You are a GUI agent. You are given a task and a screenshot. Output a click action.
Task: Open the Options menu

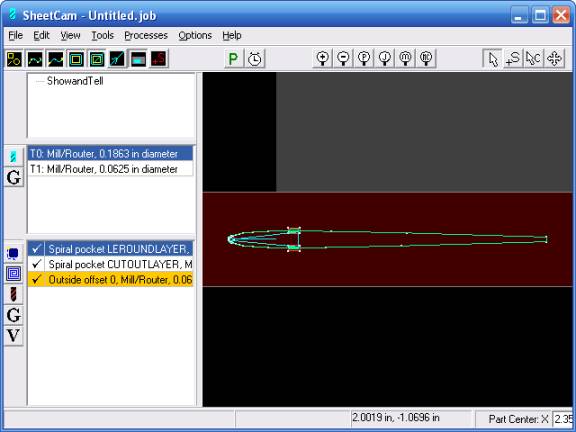click(x=195, y=35)
